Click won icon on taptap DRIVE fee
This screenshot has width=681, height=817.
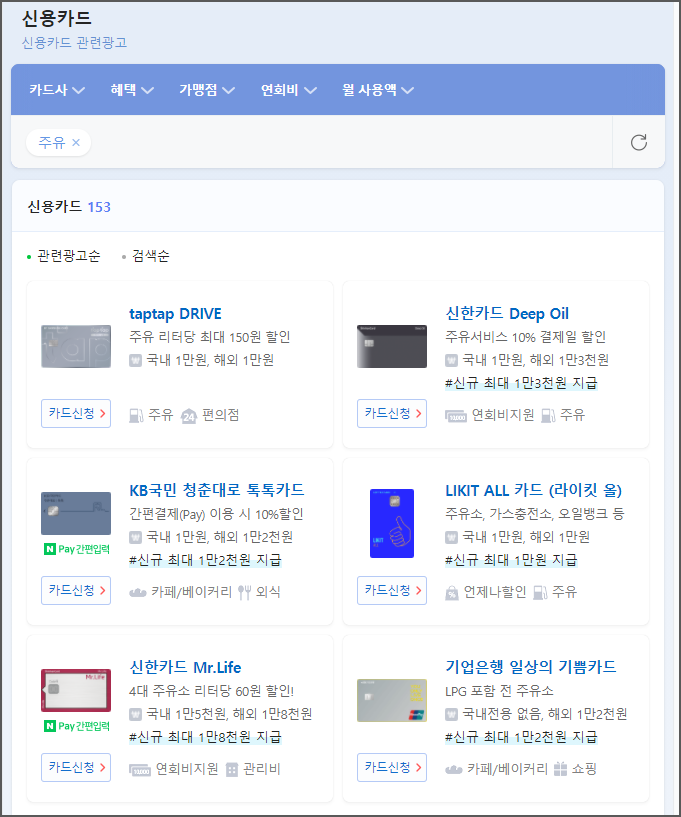point(135,360)
